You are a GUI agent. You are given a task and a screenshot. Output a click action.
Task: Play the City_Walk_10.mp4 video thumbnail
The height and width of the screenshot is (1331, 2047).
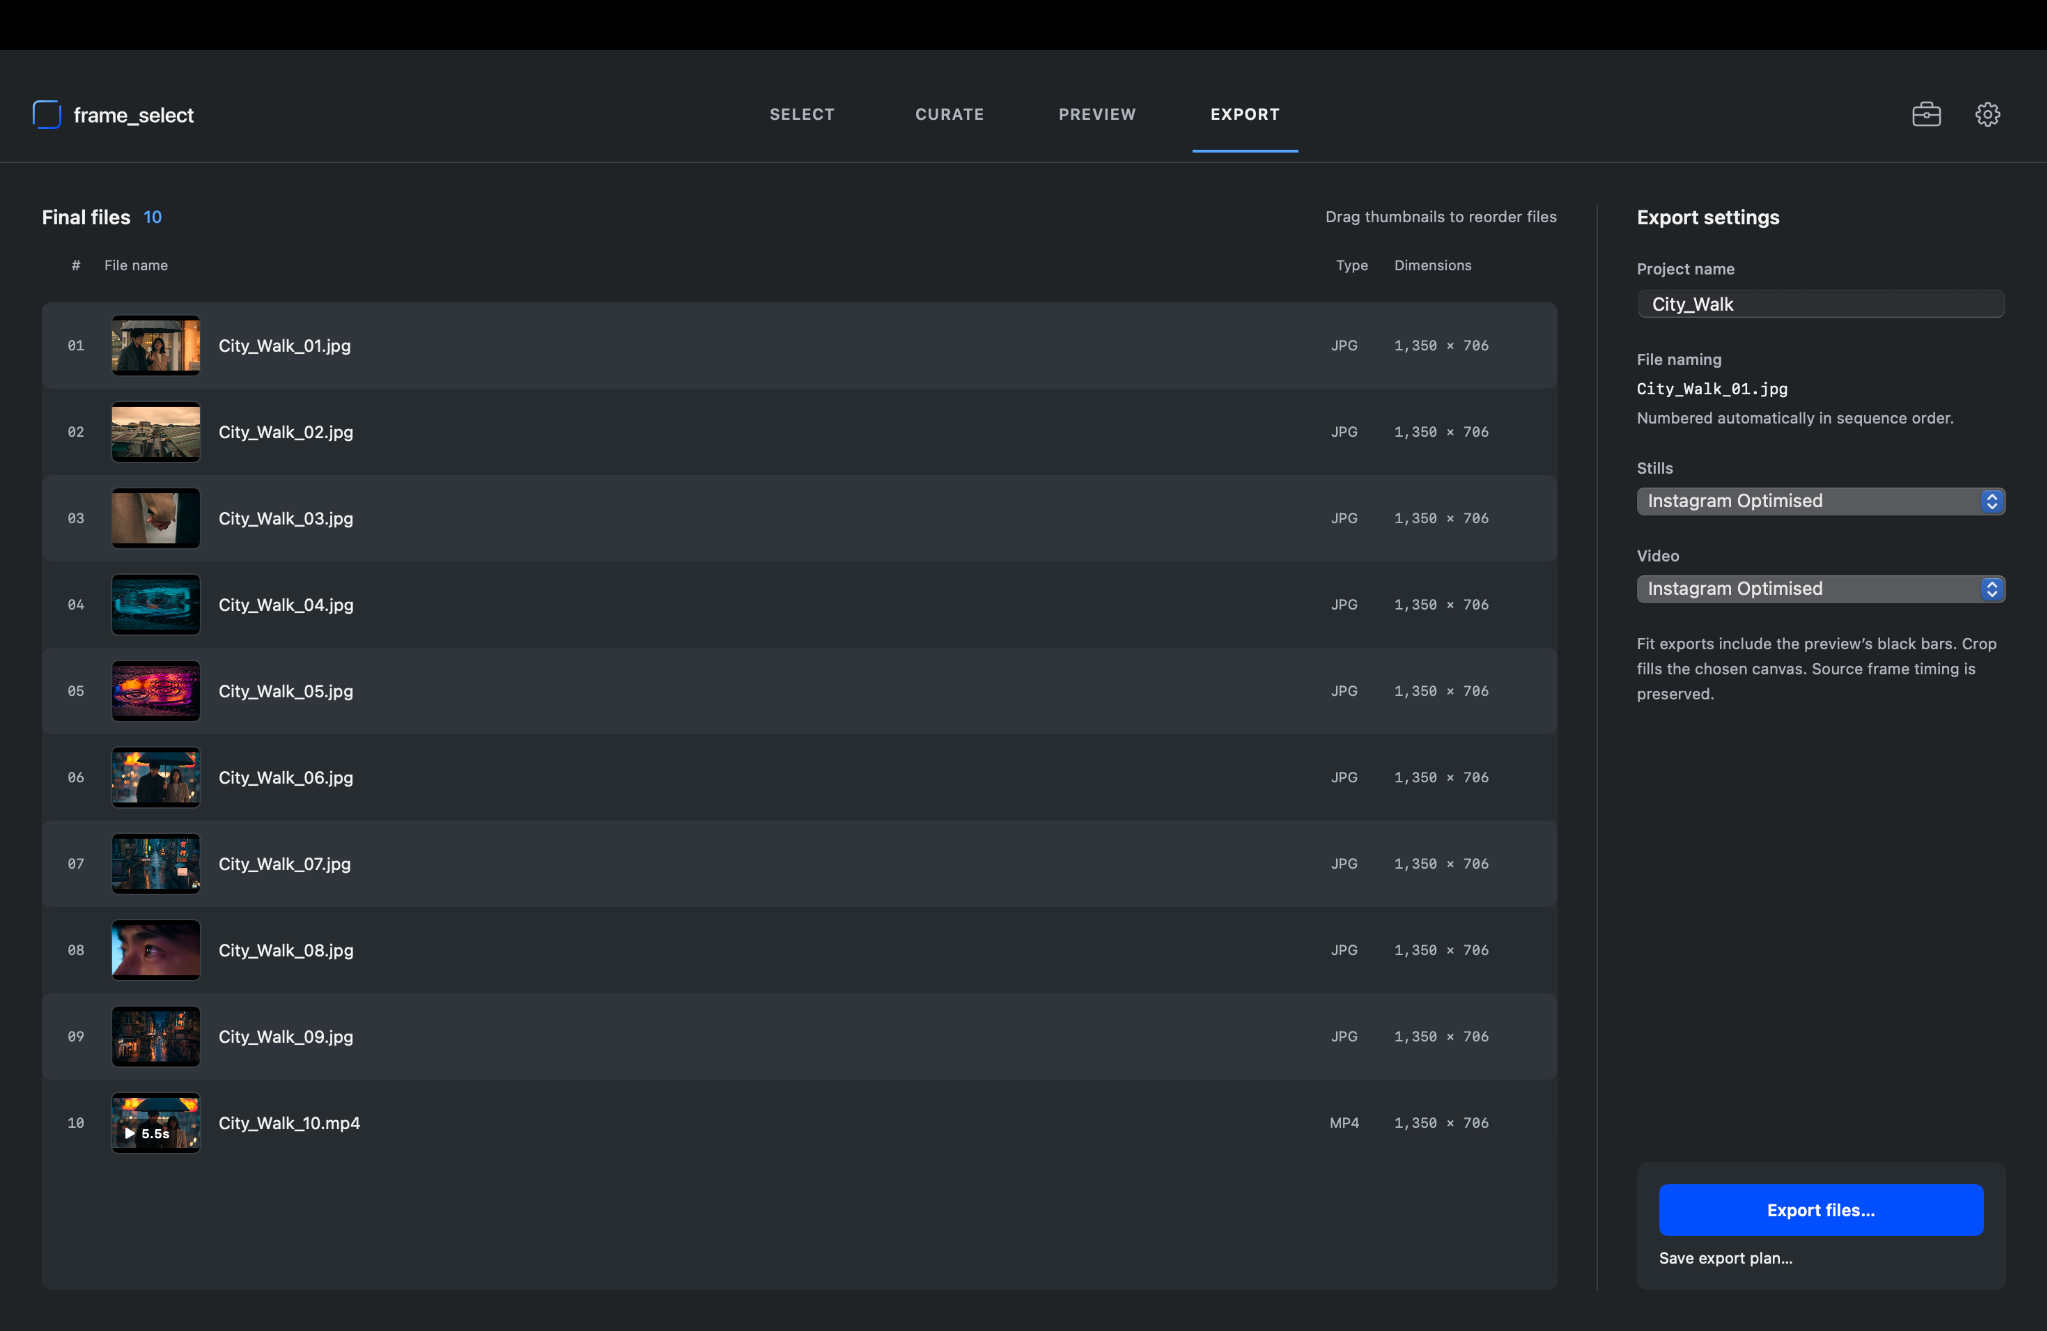pyautogui.click(x=156, y=1123)
